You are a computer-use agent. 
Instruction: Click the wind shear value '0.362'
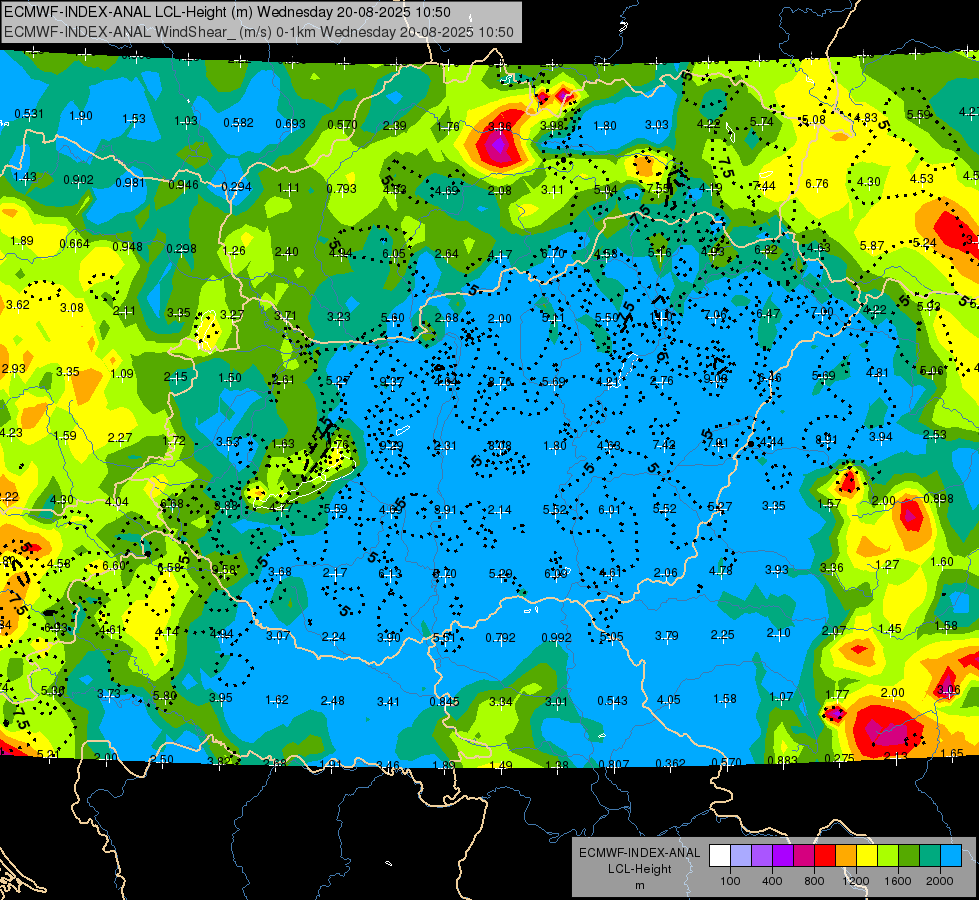[x=671, y=763]
